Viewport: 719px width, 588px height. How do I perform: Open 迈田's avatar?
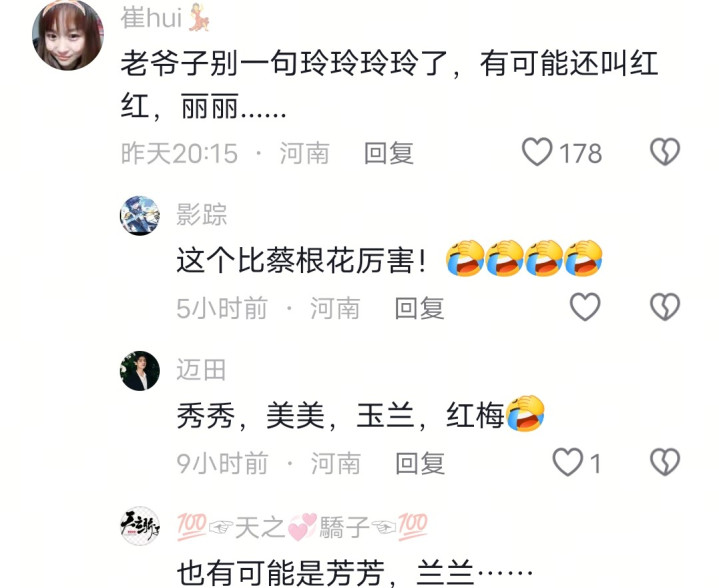(140, 371)
